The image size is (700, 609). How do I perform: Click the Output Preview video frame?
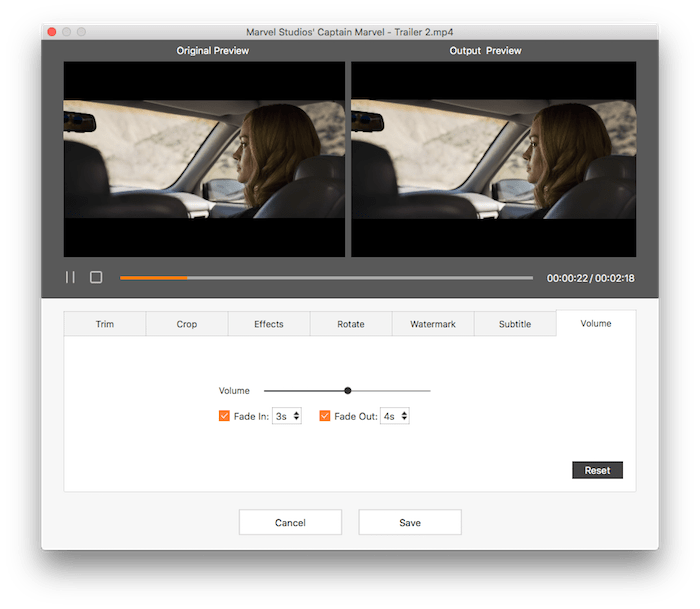tap(493, 159)
